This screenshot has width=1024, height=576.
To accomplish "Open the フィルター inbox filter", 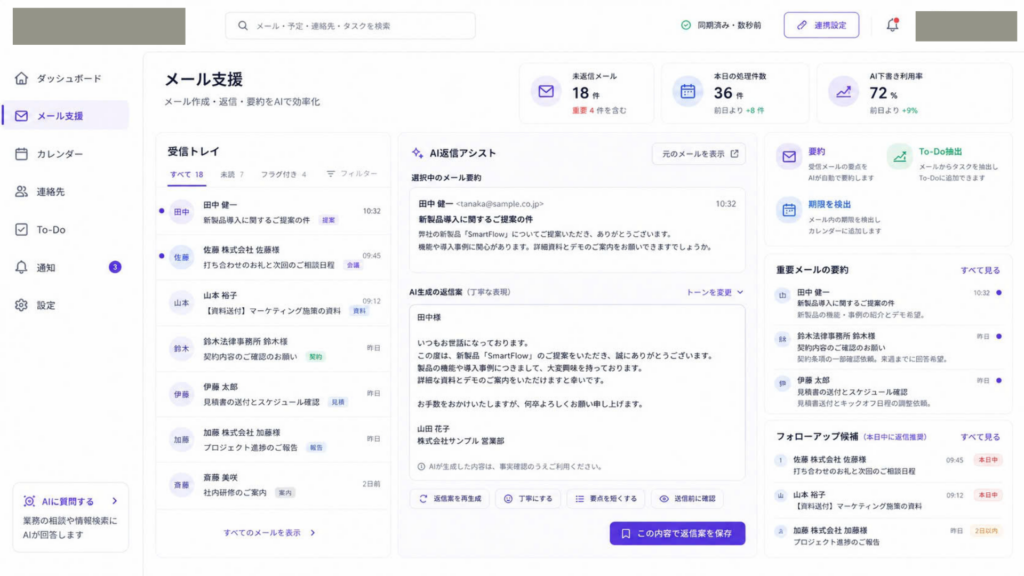I will [x=352, y=174].
